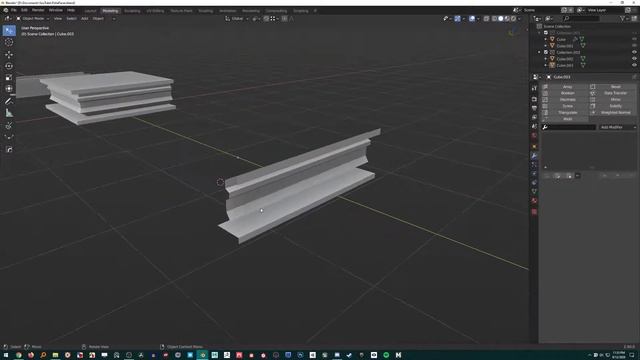Toggle snapping magnet in header
Screen dimensions: 640x360
coord(266,18)
